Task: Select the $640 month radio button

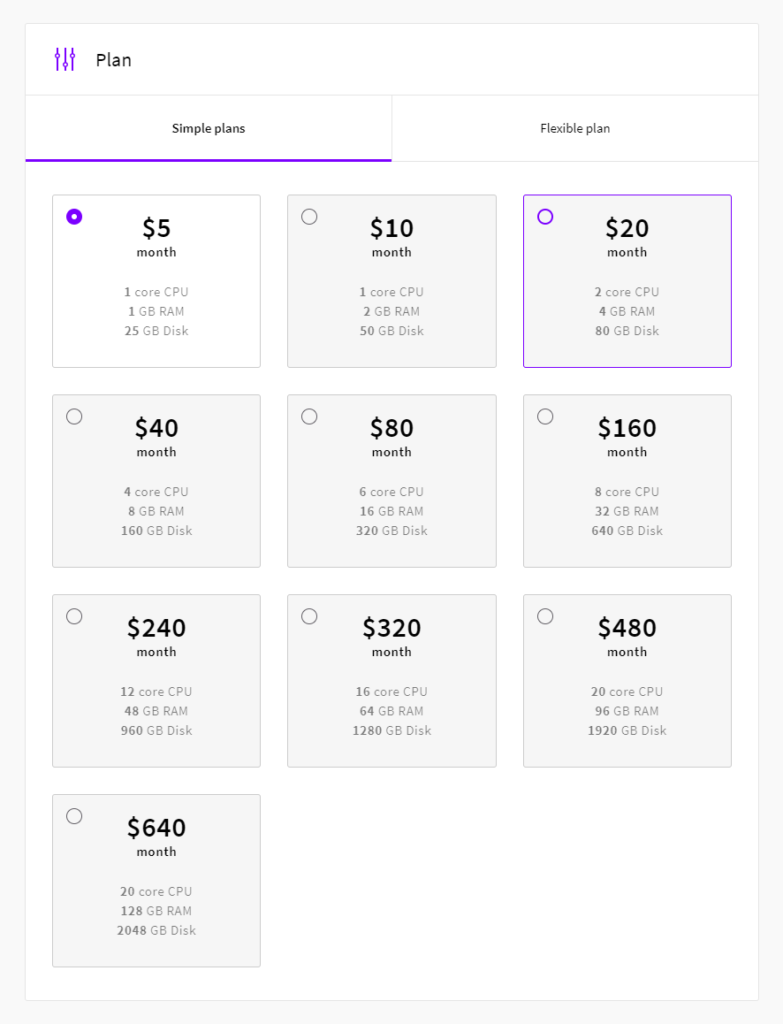Action: (74, 816)
